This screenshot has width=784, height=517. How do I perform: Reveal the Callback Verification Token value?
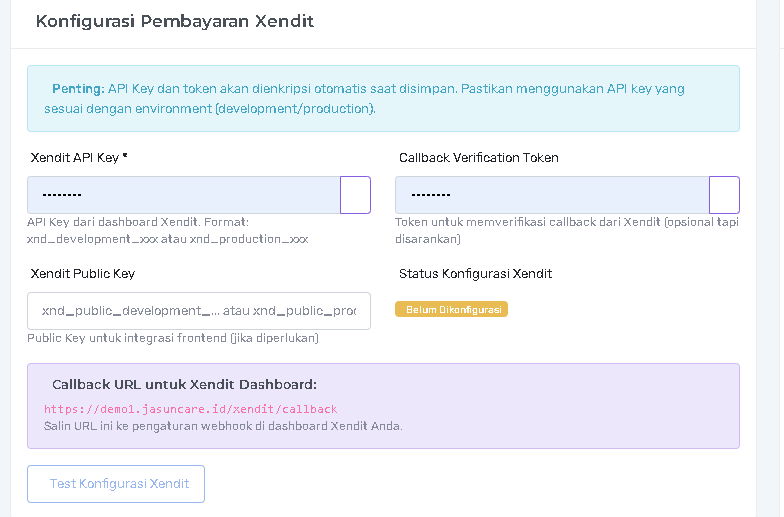(724, 195)
